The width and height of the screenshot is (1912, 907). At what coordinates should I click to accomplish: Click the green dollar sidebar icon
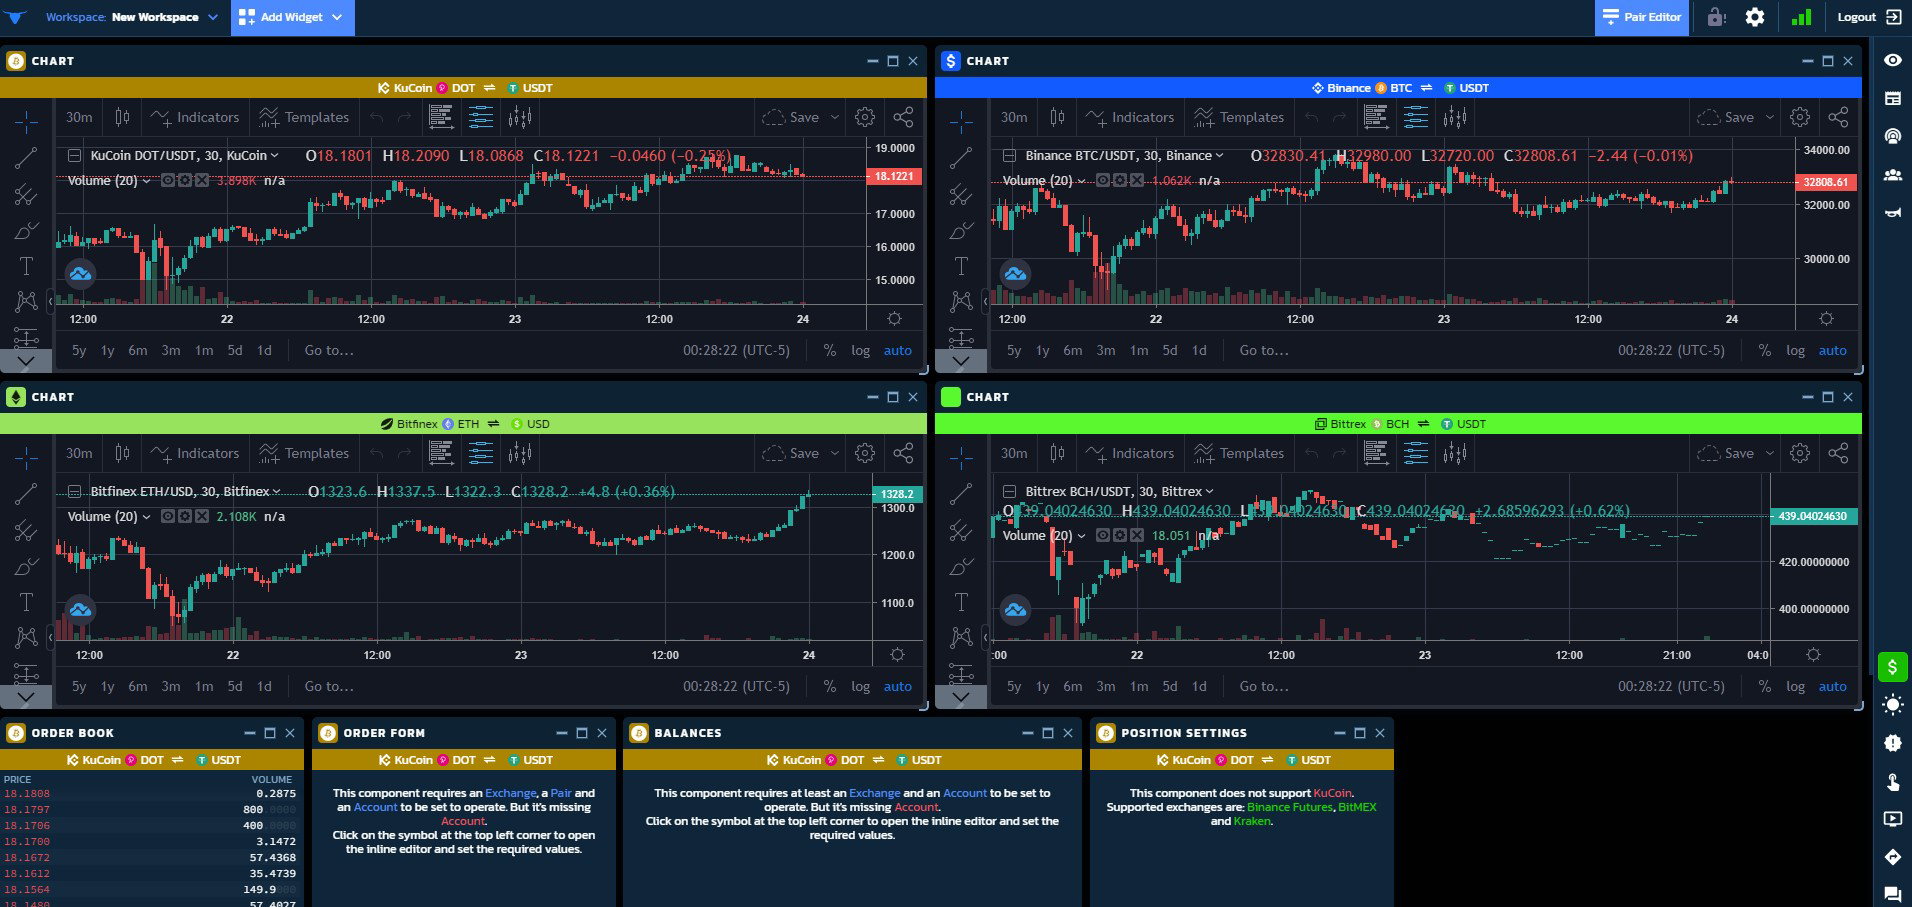pos(1892,666)
